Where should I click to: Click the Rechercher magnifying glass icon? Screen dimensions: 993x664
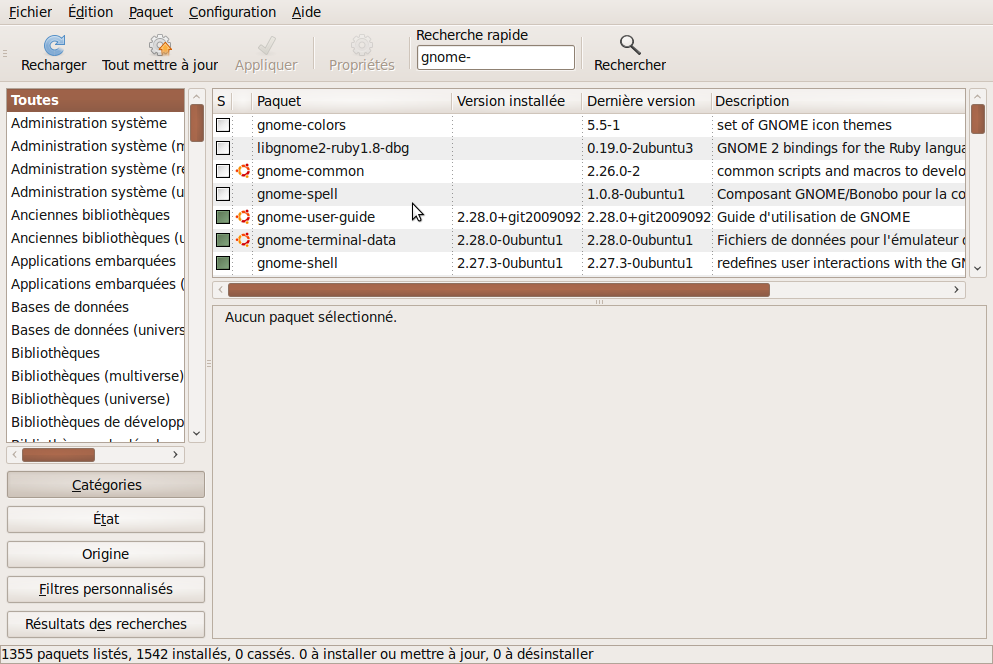629,45
